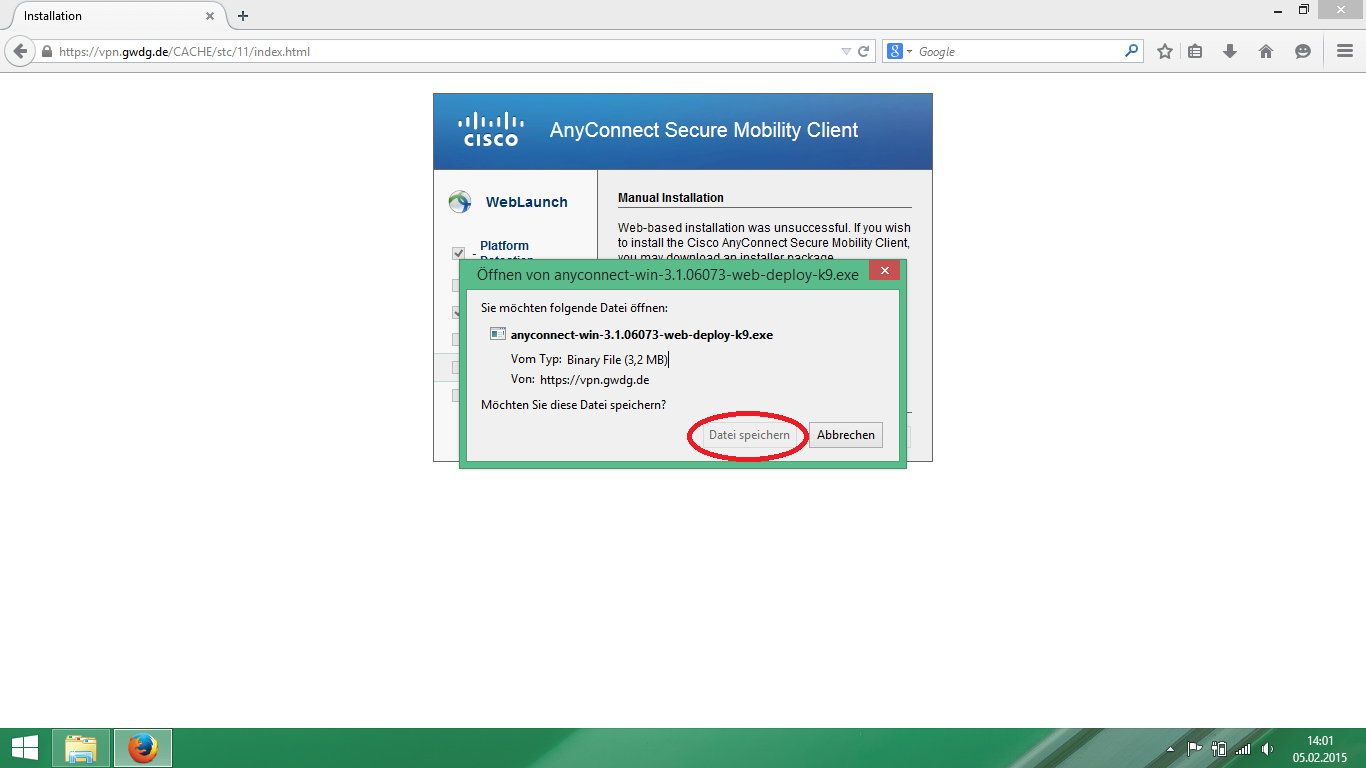Click the smiley chat icon in toolbar

1302,51
